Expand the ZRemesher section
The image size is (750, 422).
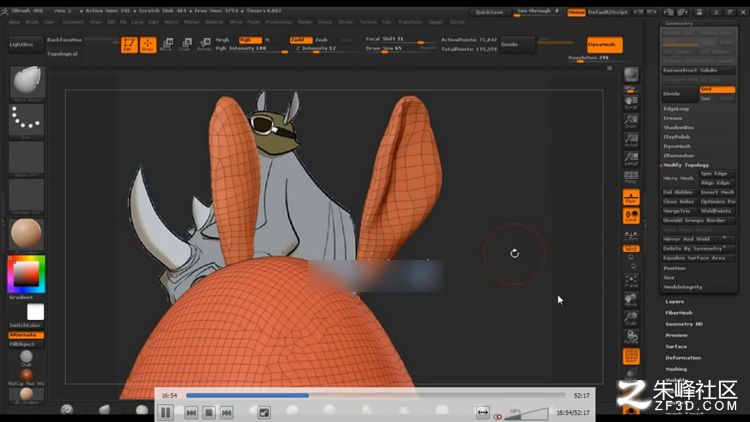tap(678, 155)
